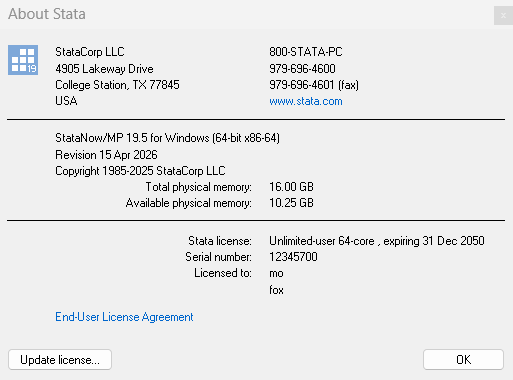Open the www.stata.com link
This screenshot has width=513, height=380.
coord(306,101)
